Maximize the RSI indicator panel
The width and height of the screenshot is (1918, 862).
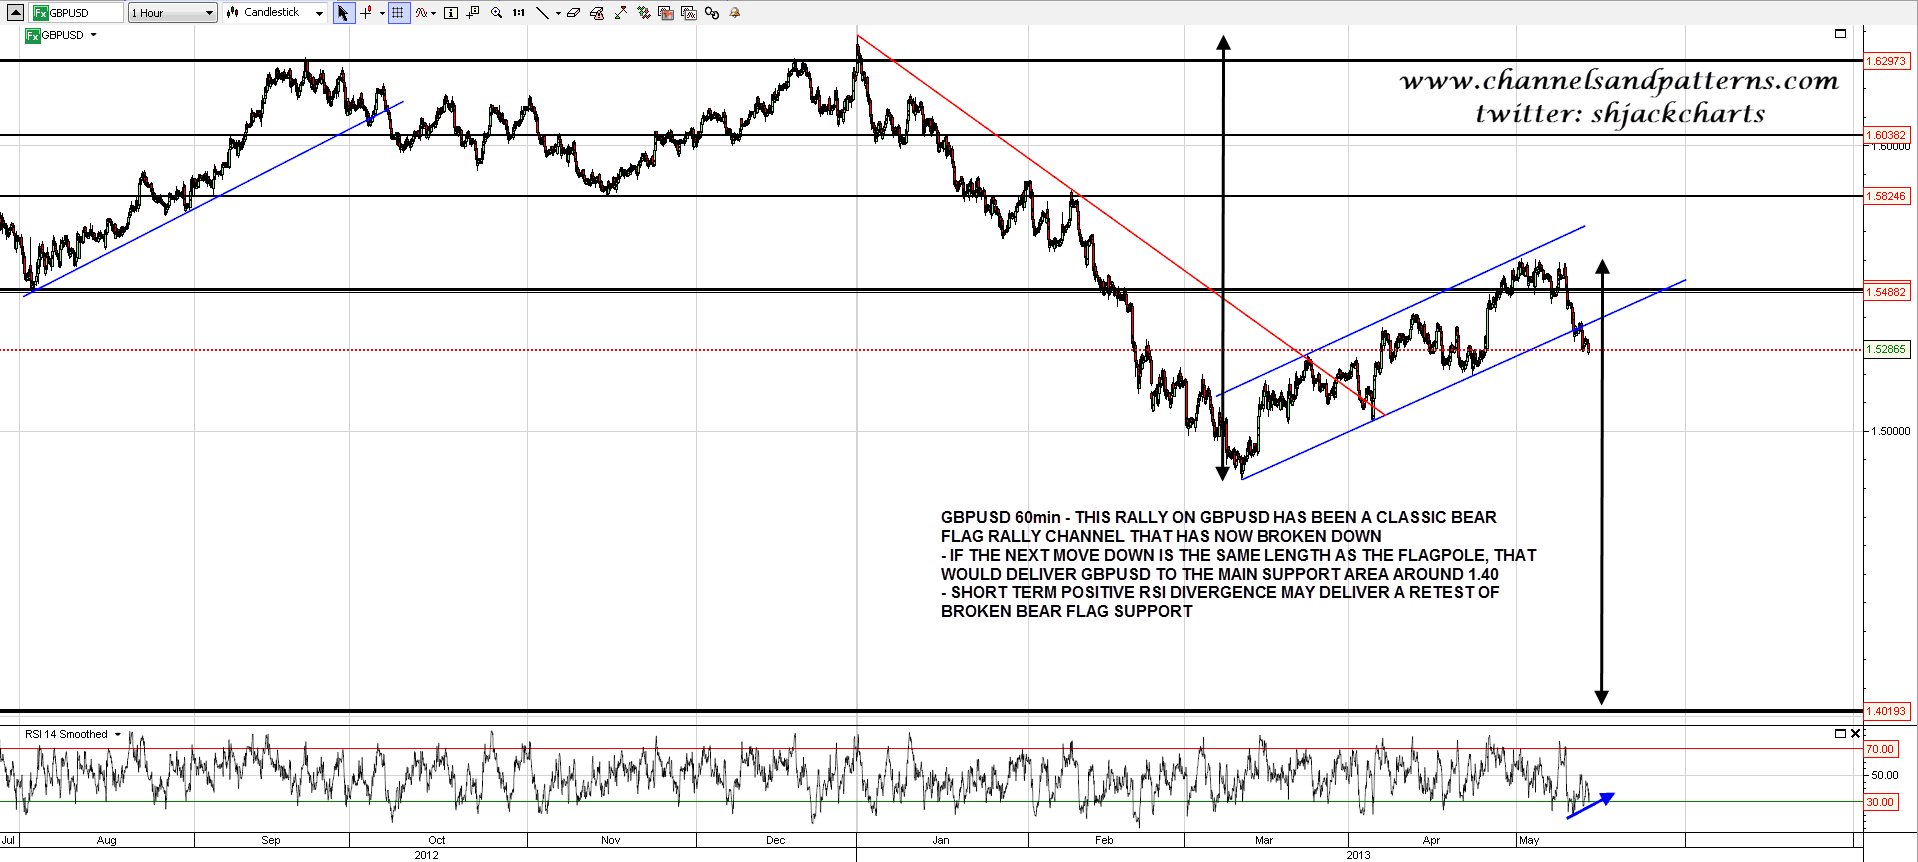(x=1840, y=734)
